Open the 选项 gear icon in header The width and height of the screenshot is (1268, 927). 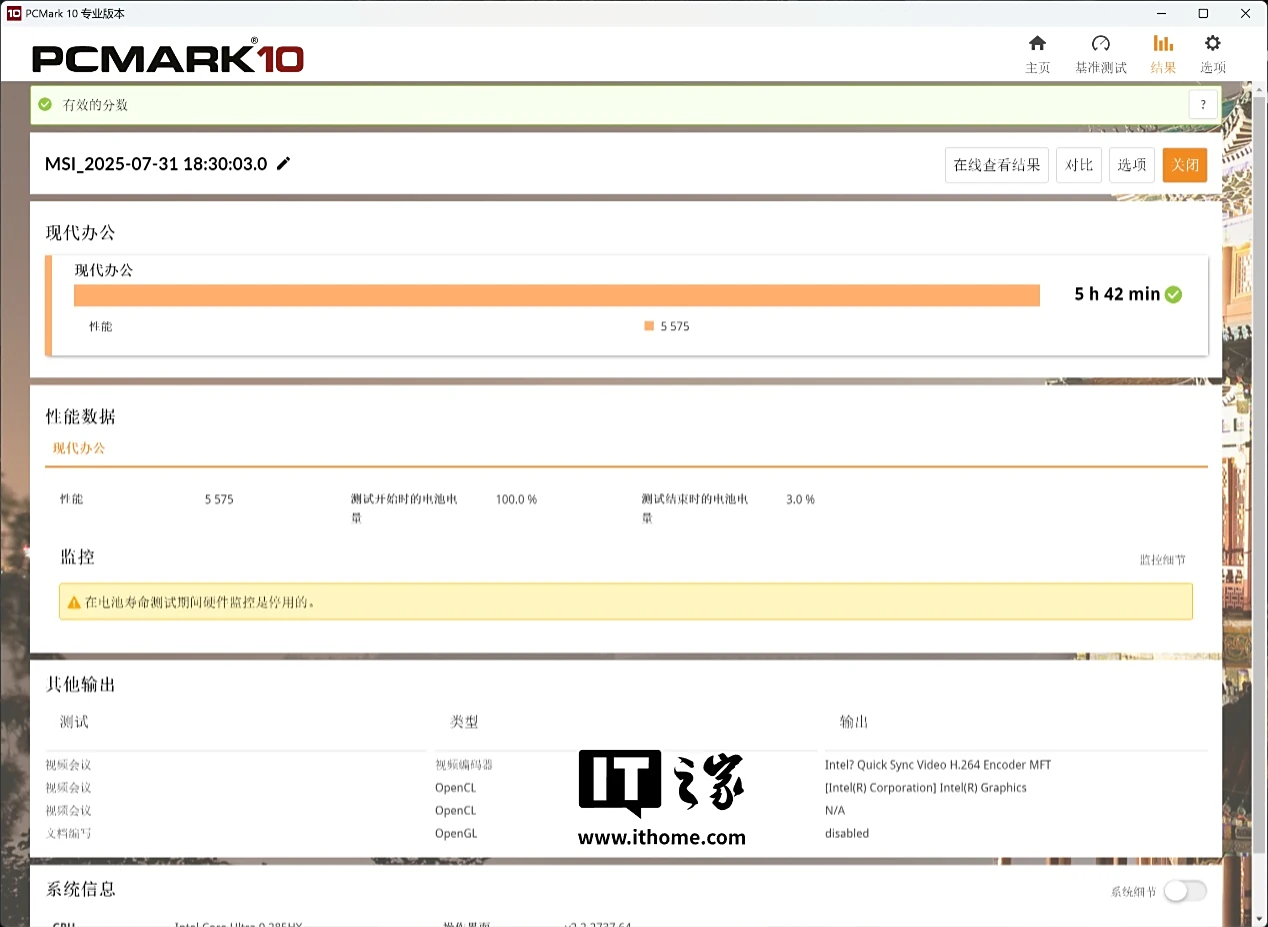tap(1212, 45)
